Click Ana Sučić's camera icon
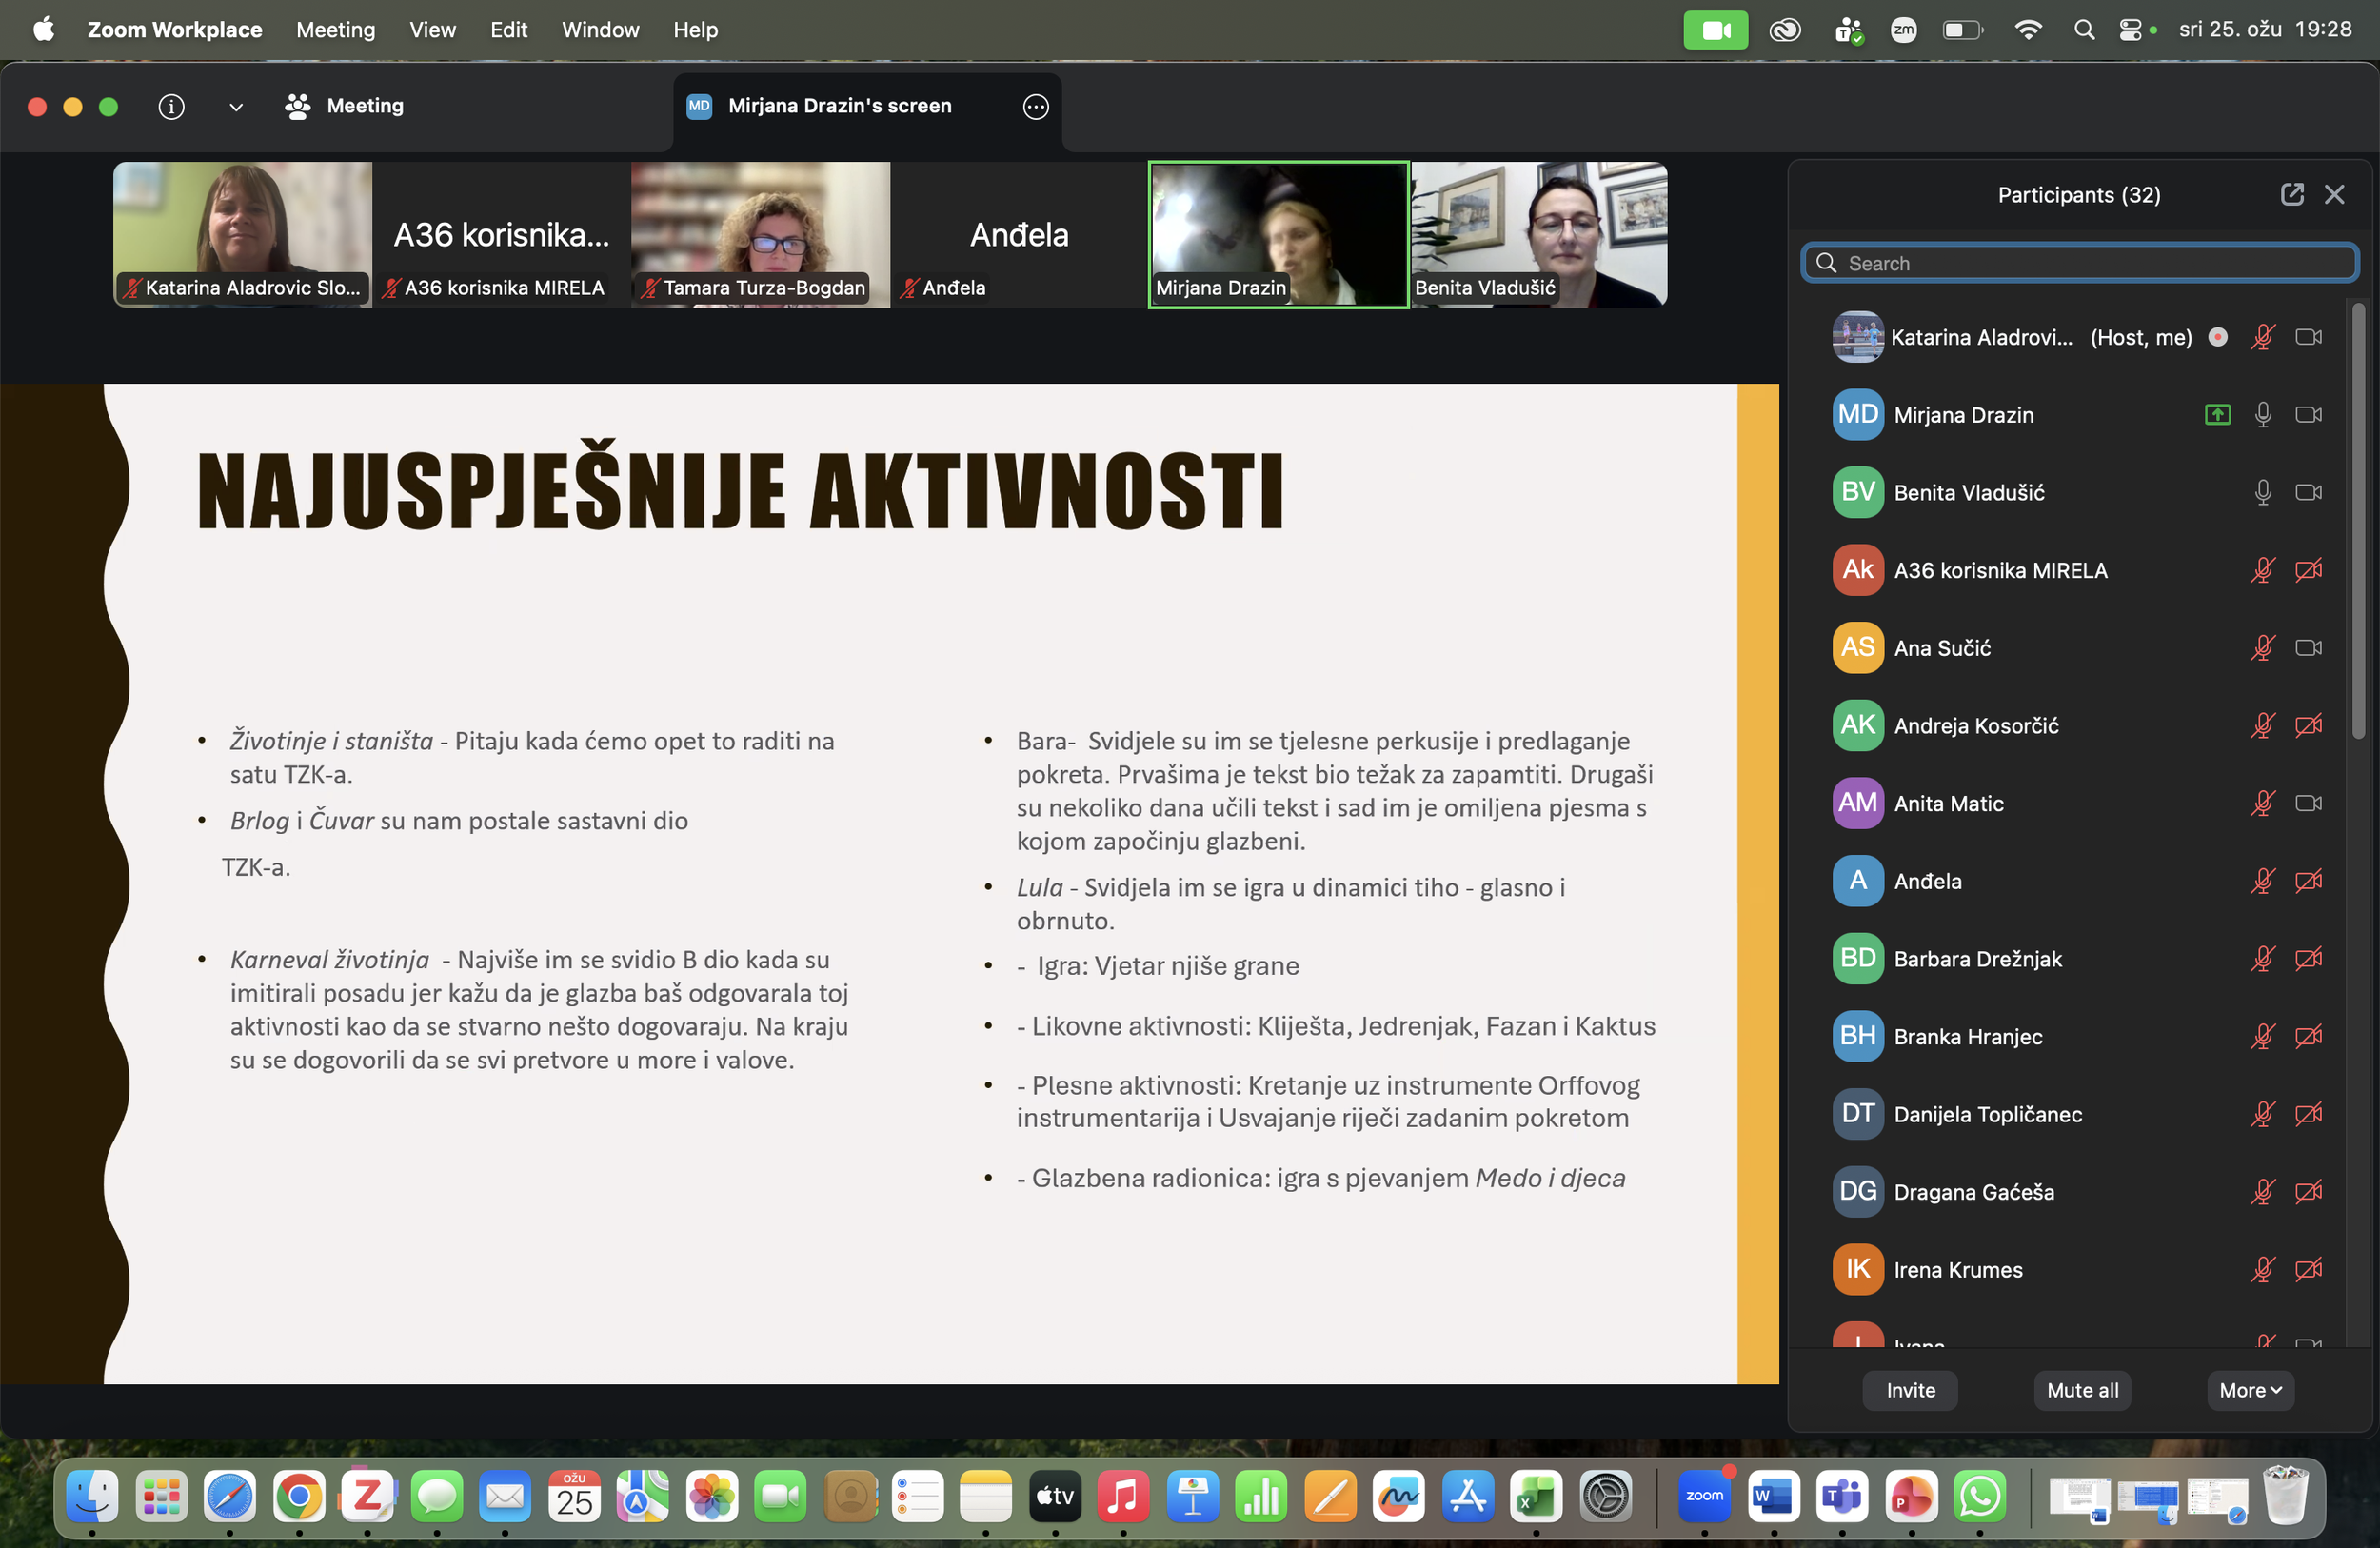 [x=2308, y=648]
